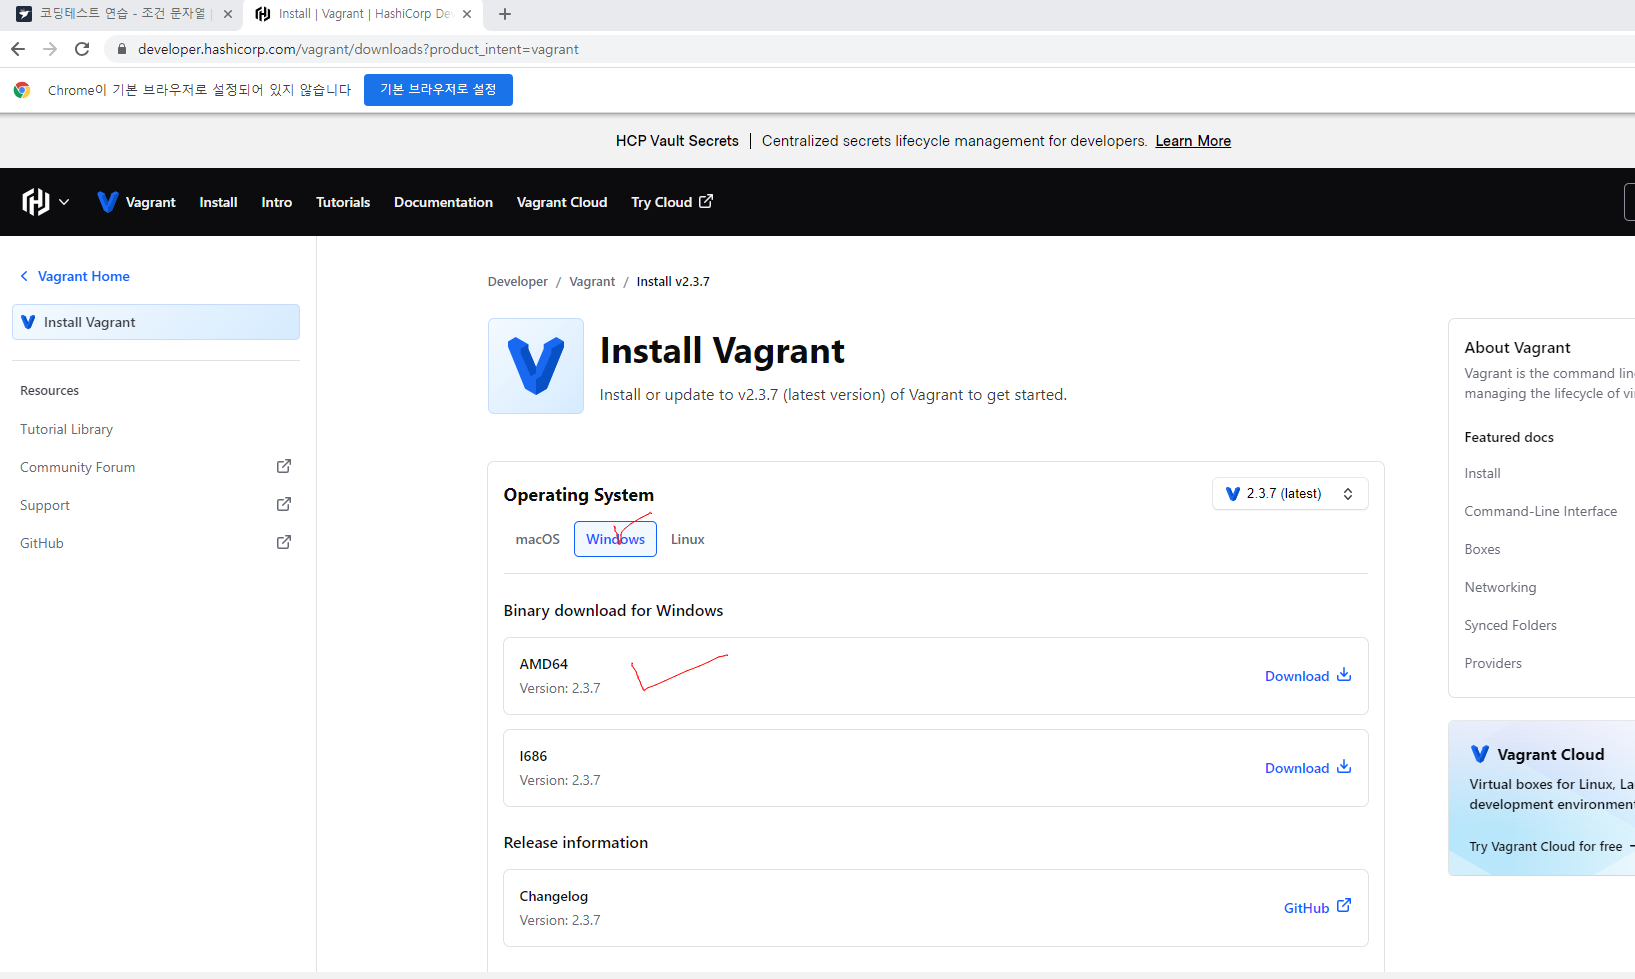Click external link icon beside Support

coord(284,504)
